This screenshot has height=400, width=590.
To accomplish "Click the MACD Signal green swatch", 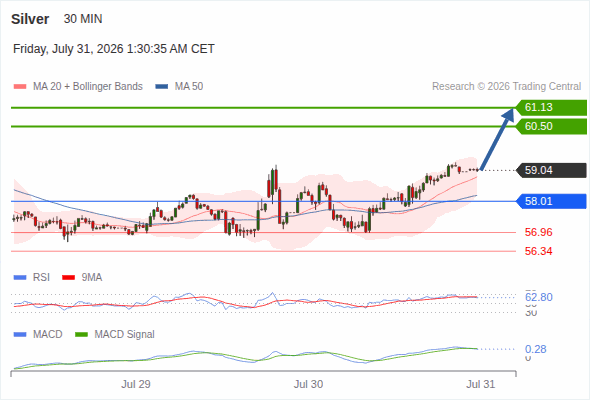I will coord(82,335).
